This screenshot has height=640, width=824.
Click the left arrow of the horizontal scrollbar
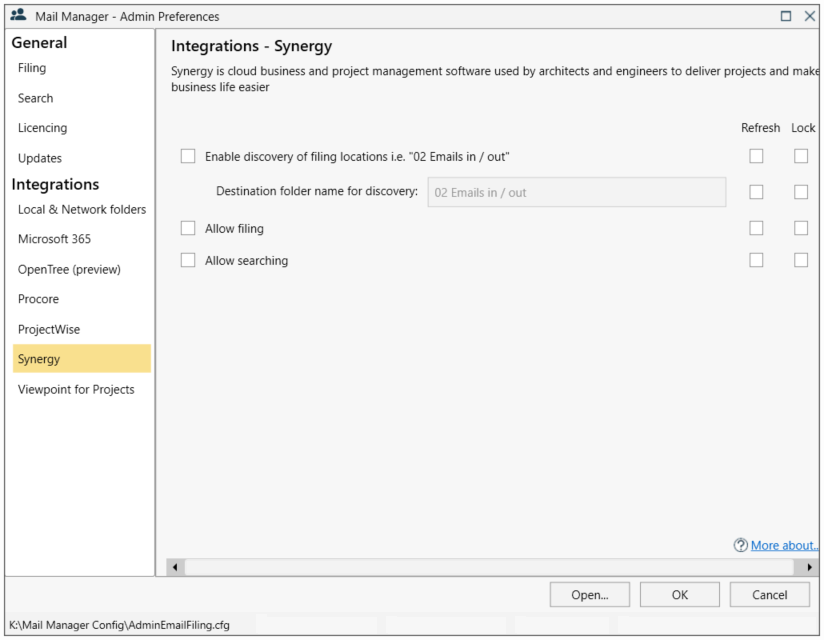pyautogui.click(x=174, y=566)
